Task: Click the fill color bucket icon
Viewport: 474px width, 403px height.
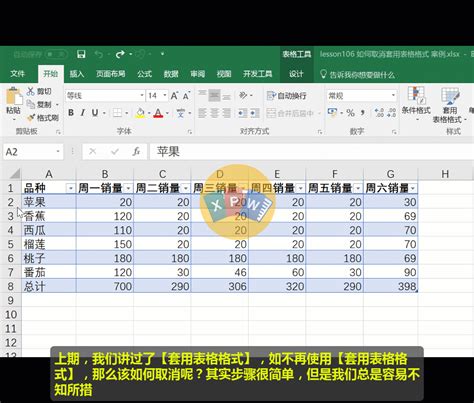Action: coord(140,113)
